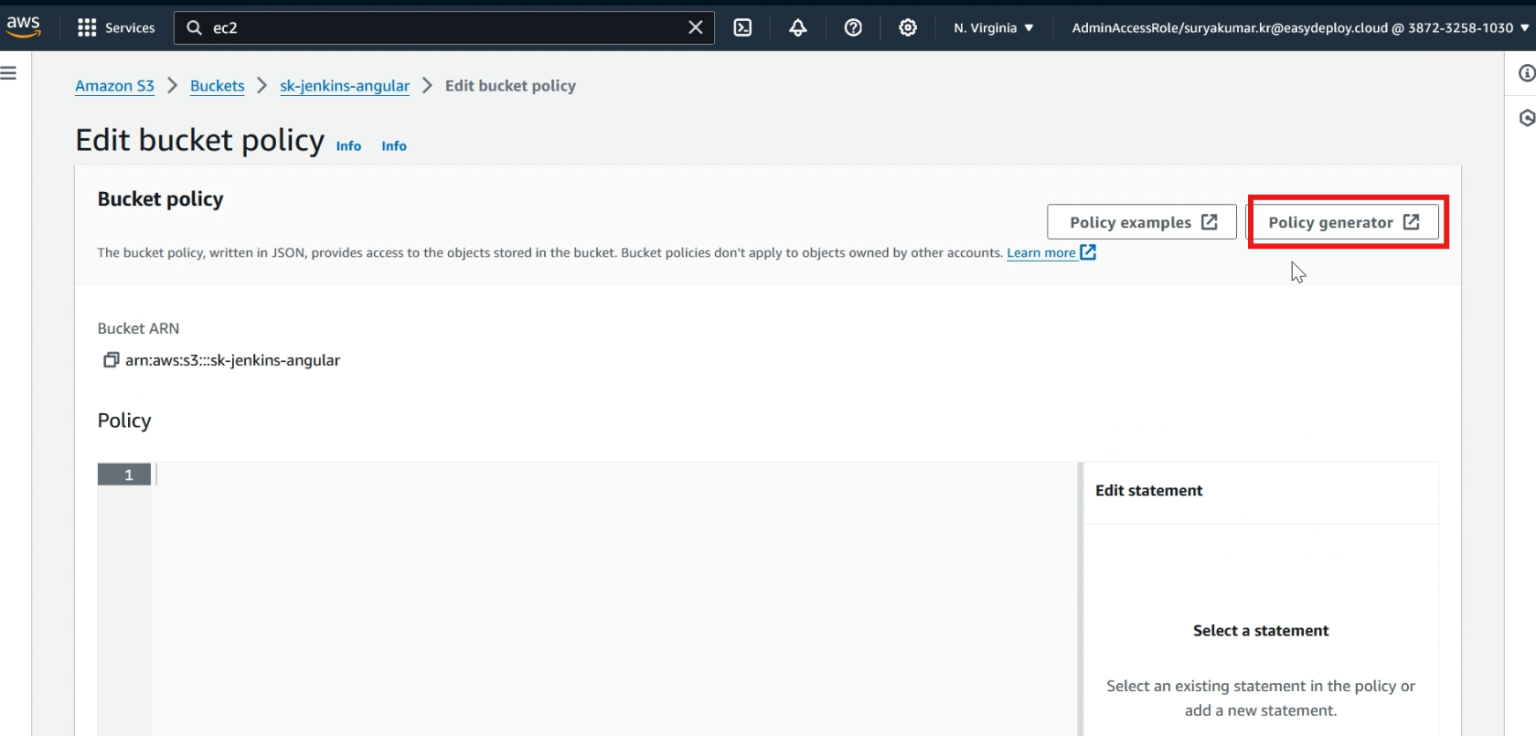View Policy examples

(x=1141, y=222)
